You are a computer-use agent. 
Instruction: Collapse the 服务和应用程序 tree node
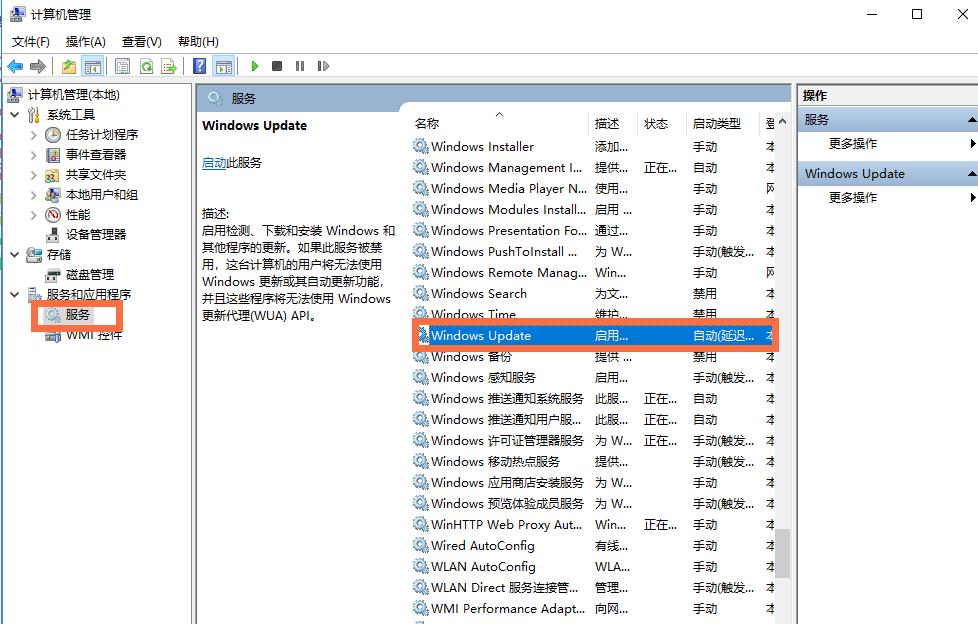[x=15, y=295]
